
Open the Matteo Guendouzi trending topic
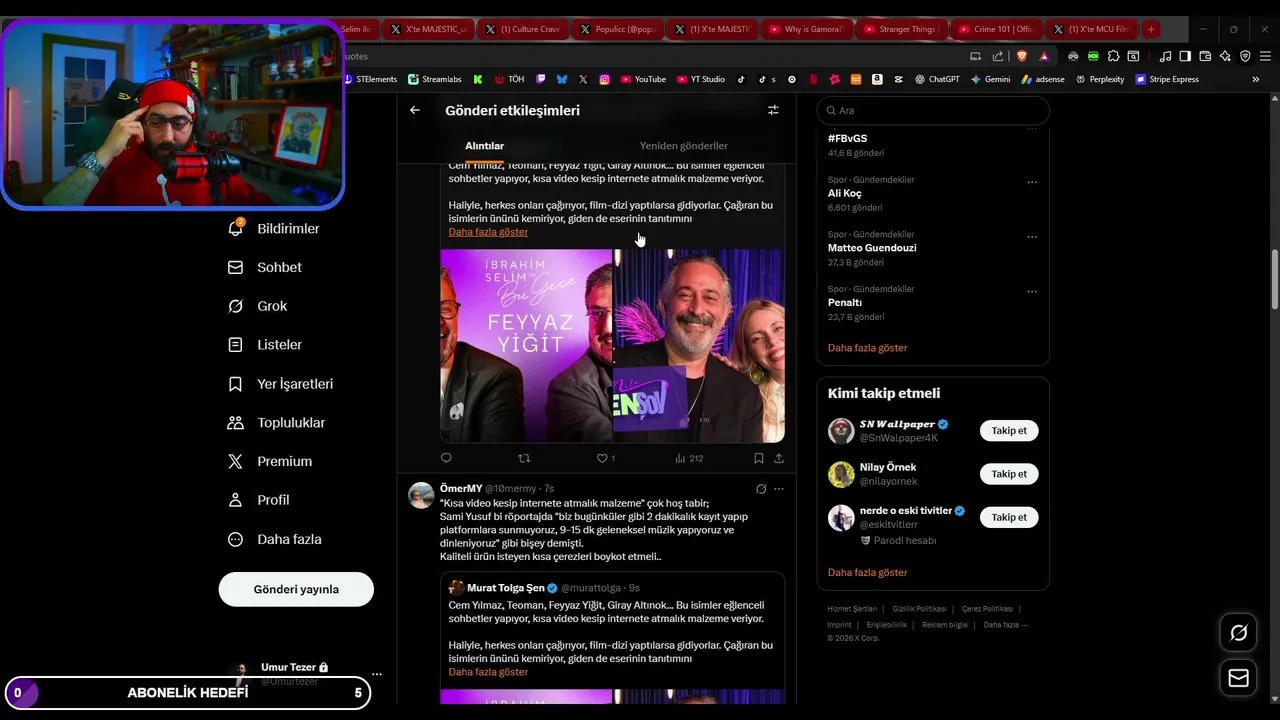tap(872, 248)
